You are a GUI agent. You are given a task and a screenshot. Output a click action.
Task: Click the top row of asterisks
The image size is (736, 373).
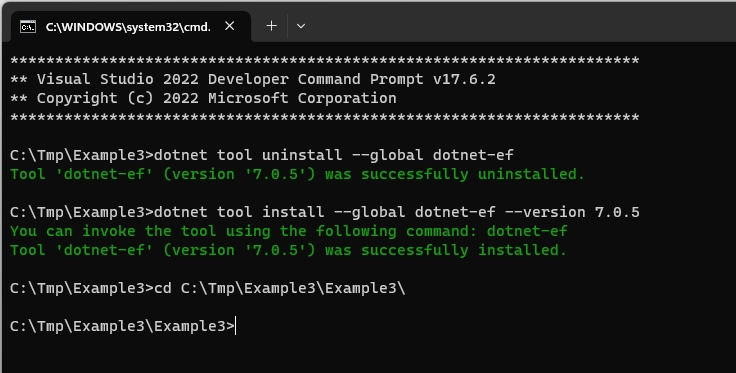pyautogui.click(x=324, y=61)
